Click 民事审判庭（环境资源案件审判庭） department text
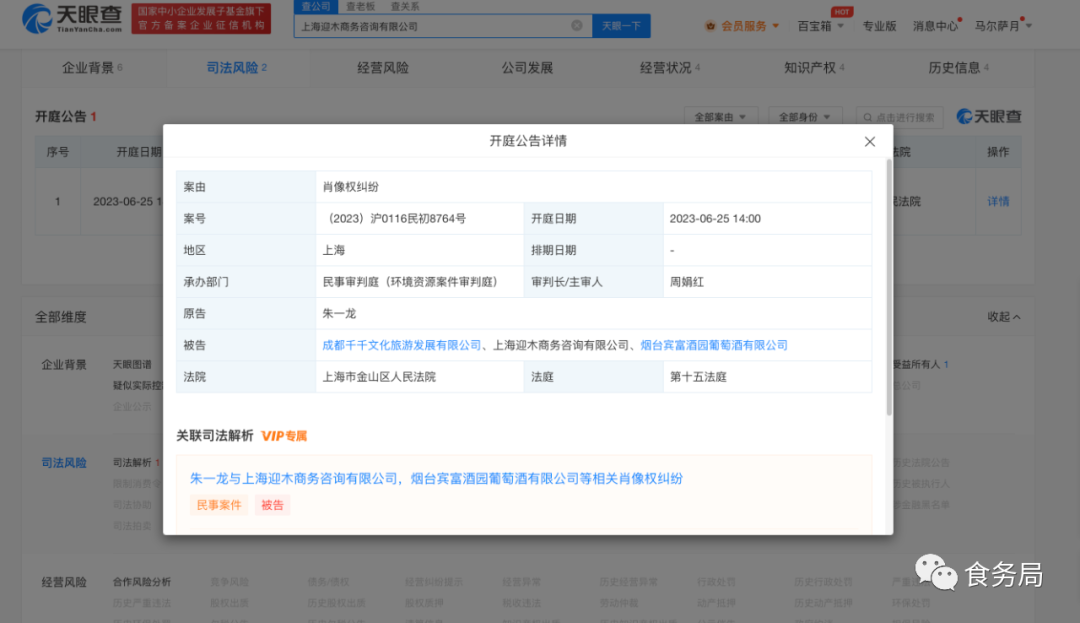Viewport: 1080px width, 623px height. click(x=411, y=282)
